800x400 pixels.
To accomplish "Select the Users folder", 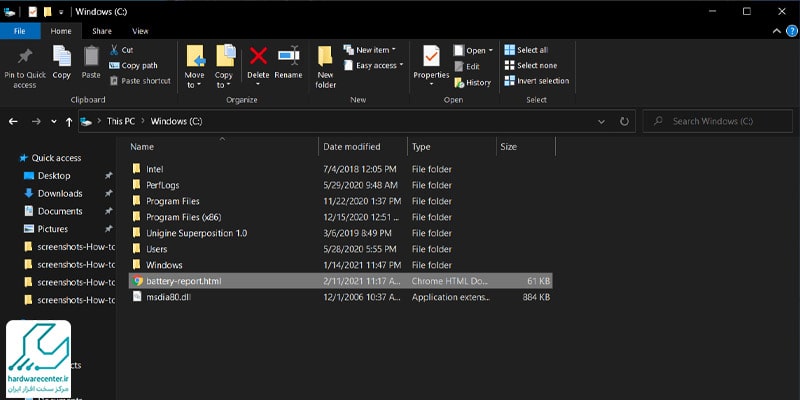I will pos(340,249).
